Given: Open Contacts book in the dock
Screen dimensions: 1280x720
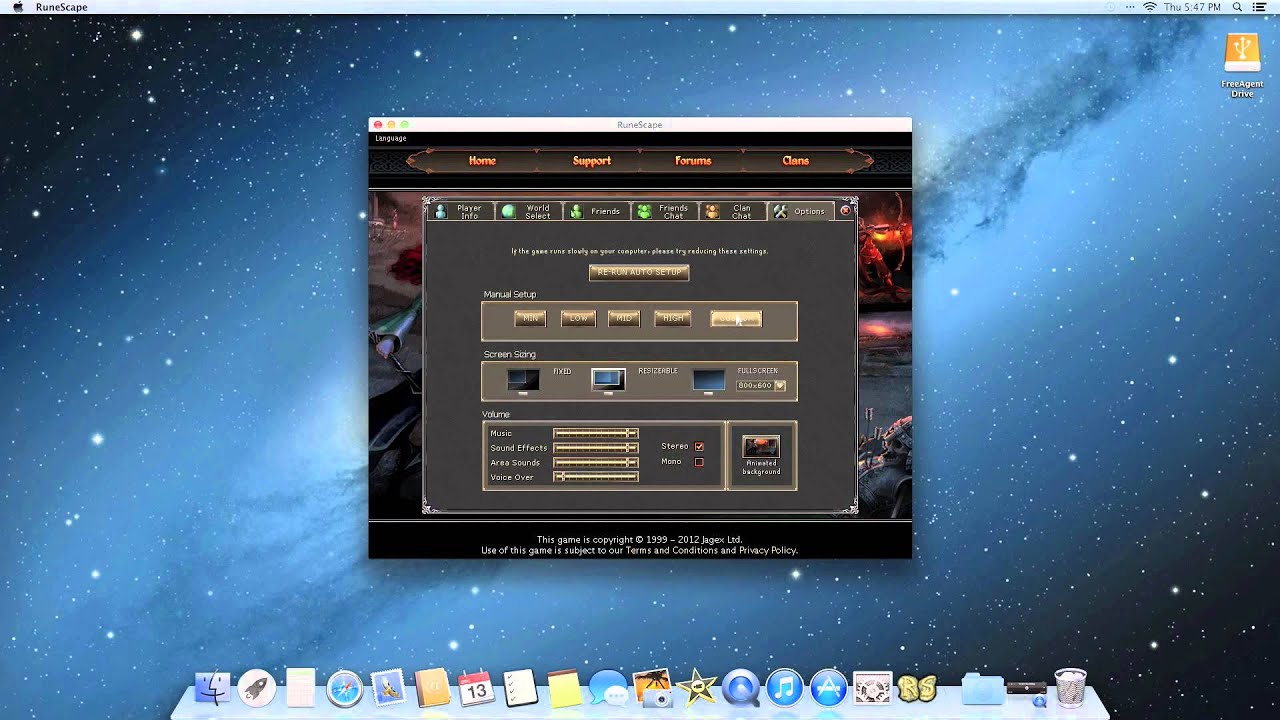Looking at the screenshot, I should coord(433,688).
